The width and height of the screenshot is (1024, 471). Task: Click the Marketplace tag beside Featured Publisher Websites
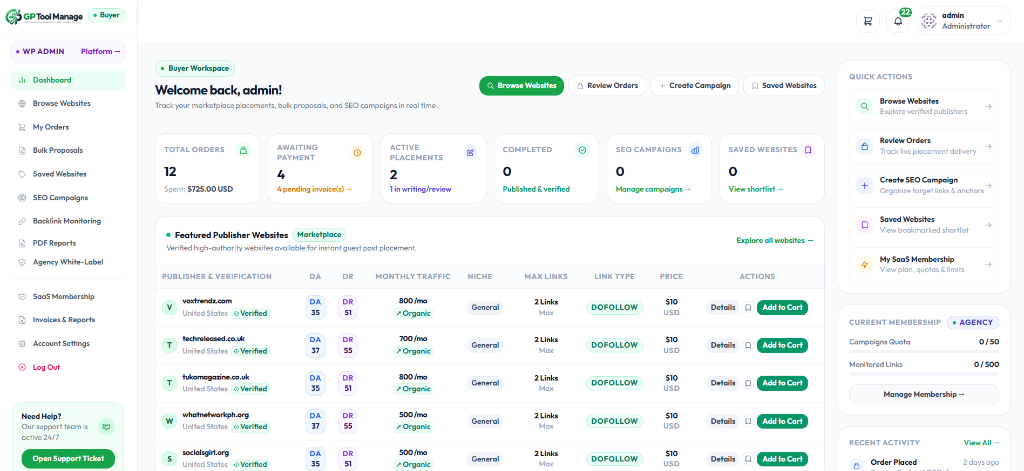click(319, 235)
